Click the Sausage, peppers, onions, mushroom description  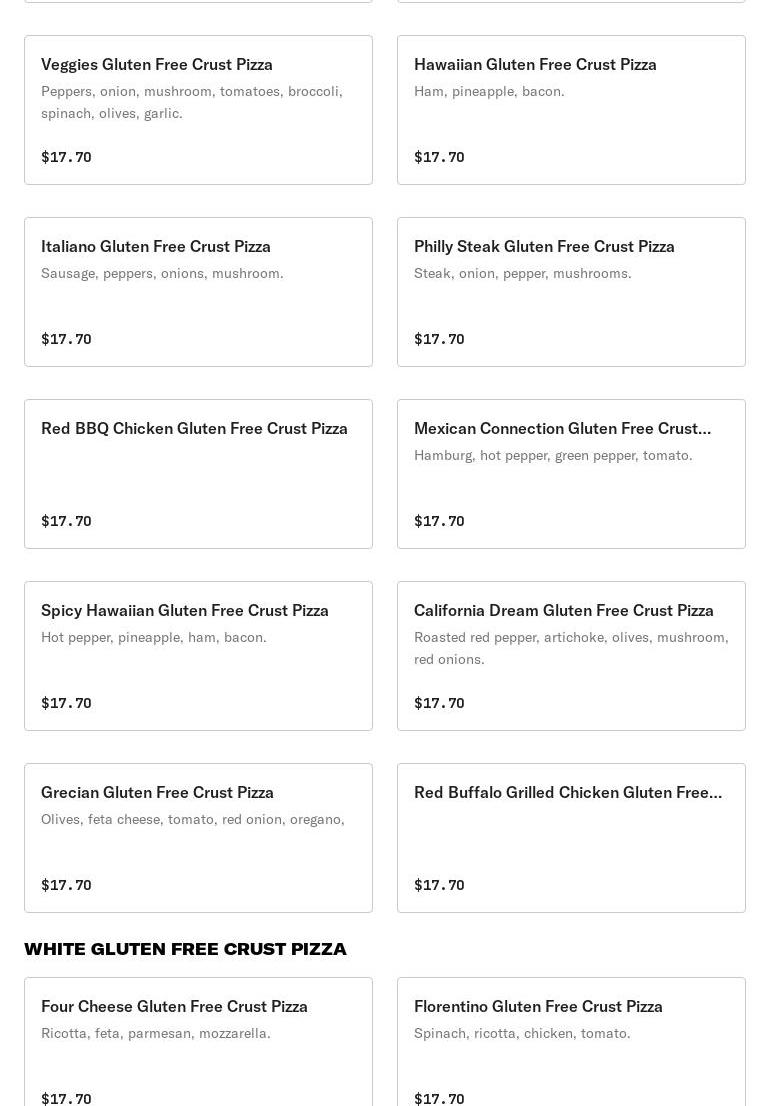[162, 273]
